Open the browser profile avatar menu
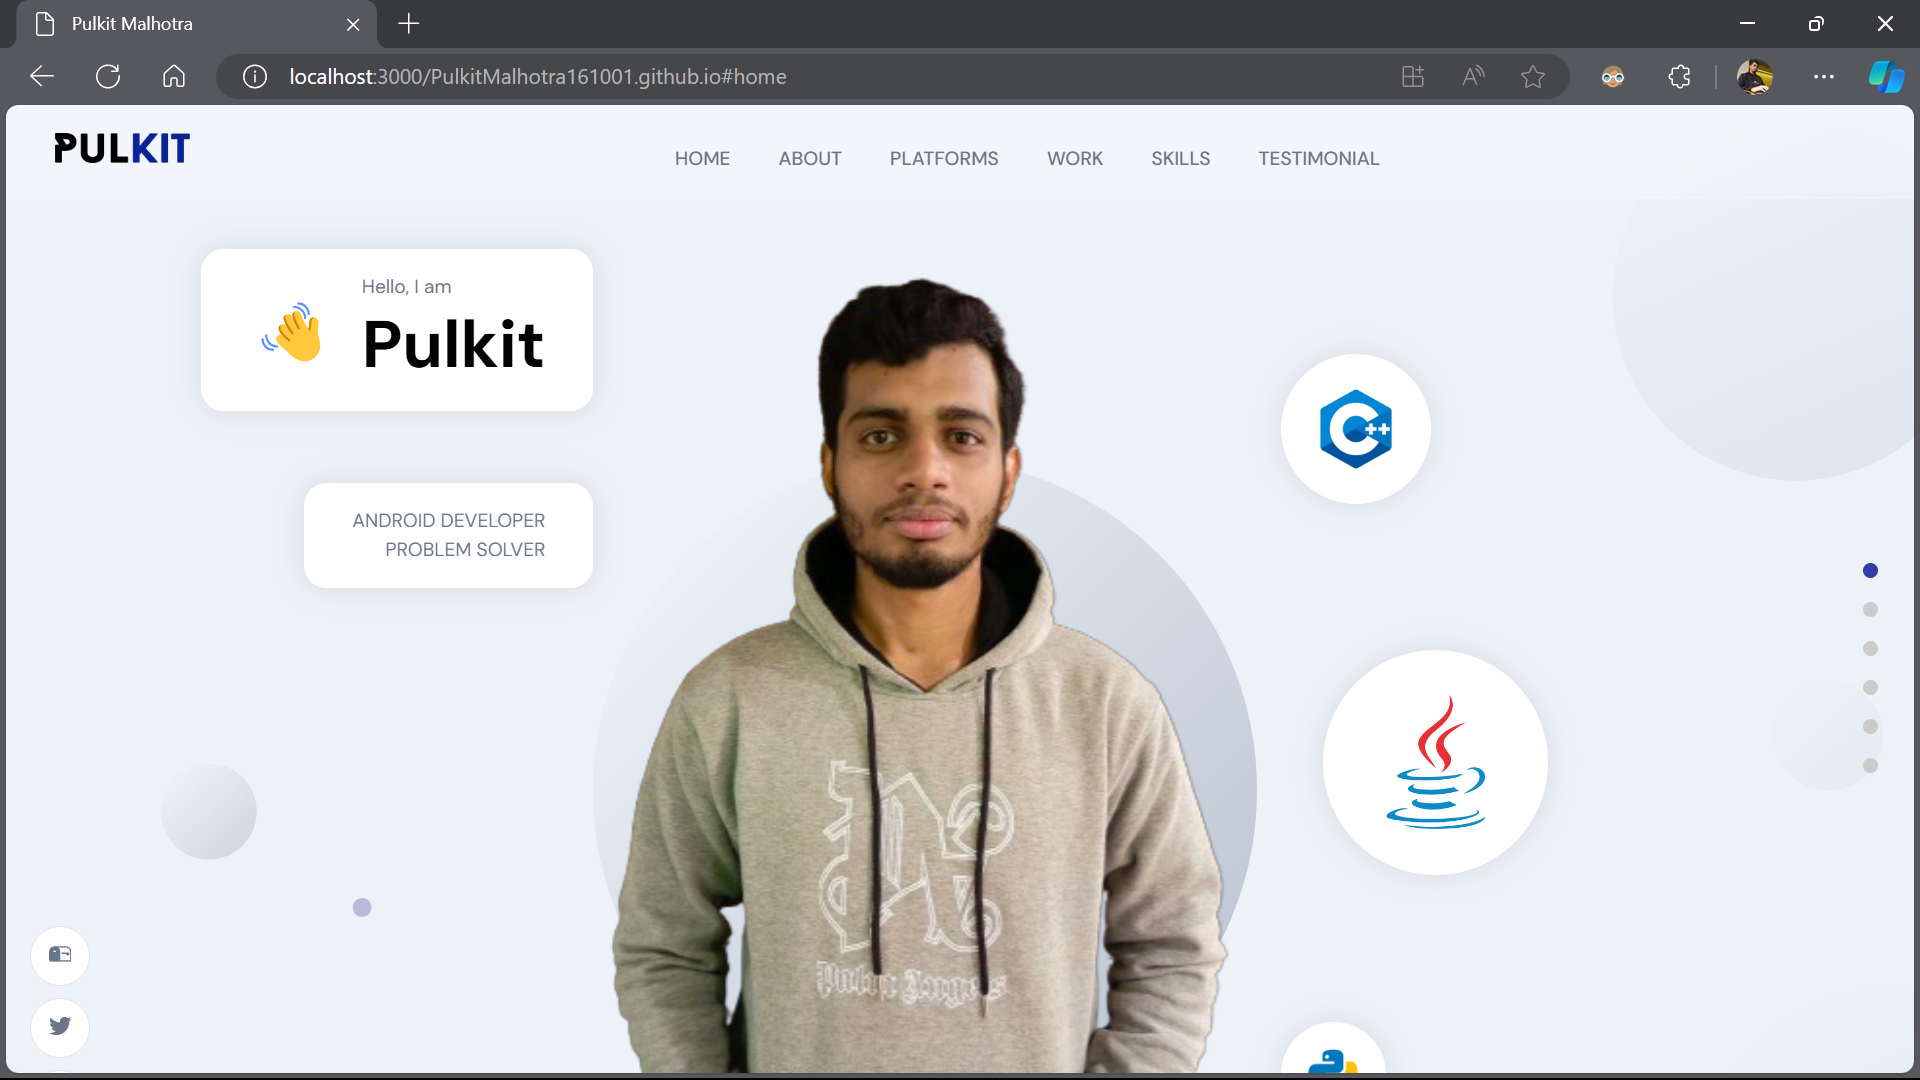The height and width of the screenshot is (1080, 1920). [x=1755, y=77]
